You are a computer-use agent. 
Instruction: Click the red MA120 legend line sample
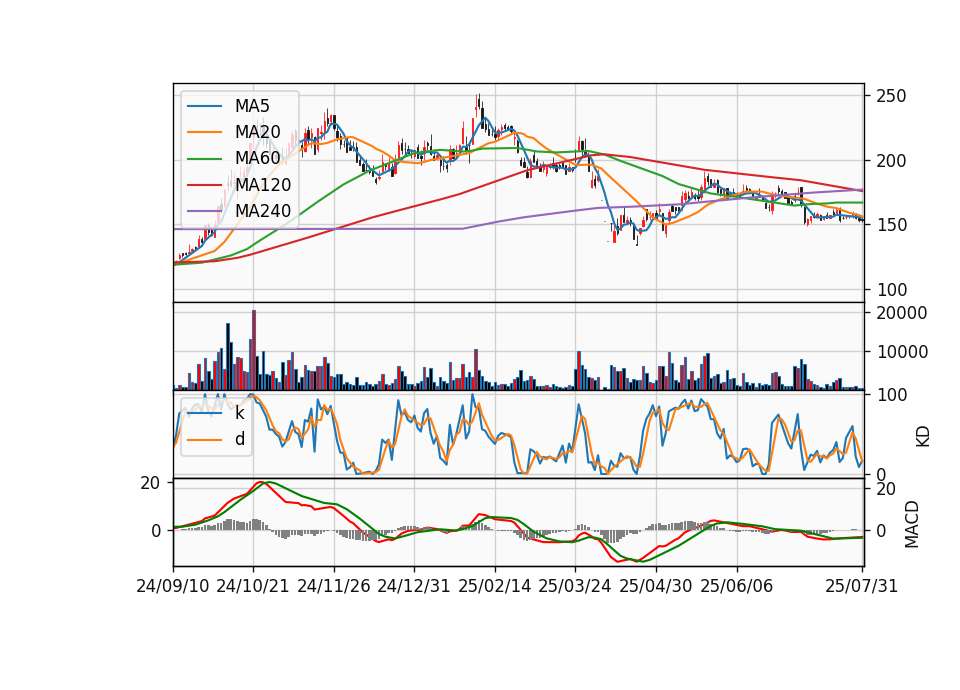pos(204,185)
